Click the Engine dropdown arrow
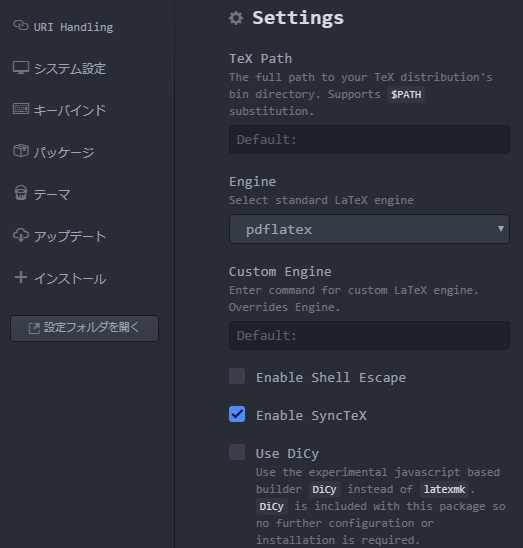 (x=501, y=229)
